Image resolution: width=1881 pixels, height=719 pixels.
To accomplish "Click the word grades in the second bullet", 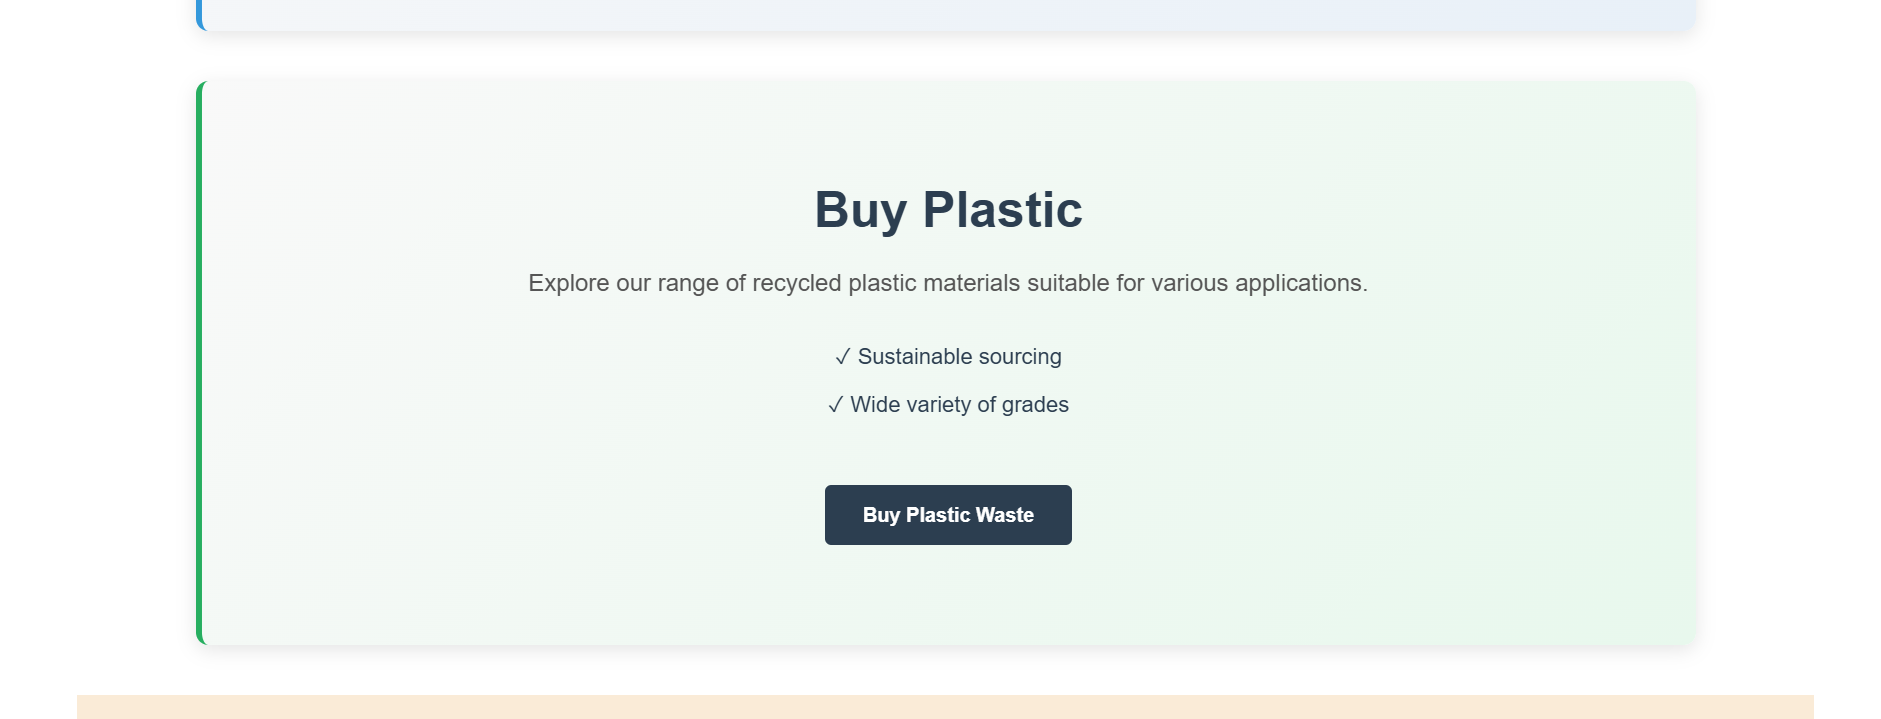I will (1035, 405).
